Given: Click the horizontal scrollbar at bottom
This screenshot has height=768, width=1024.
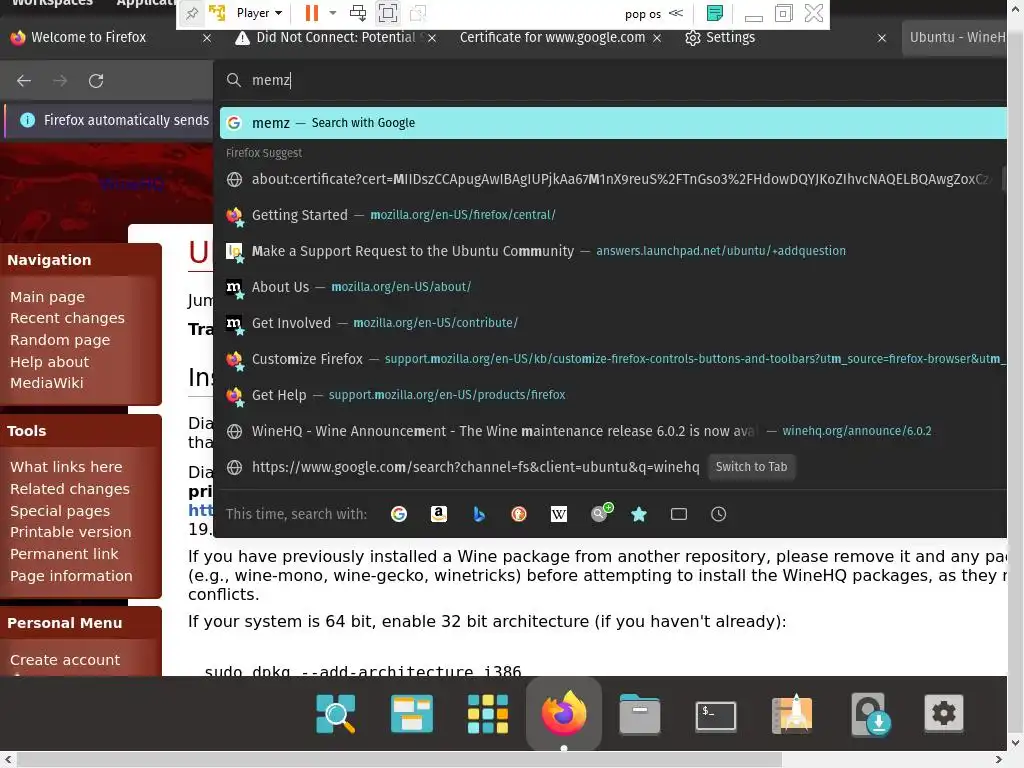Looking at the screenshot, I should [x=400, y=760].
